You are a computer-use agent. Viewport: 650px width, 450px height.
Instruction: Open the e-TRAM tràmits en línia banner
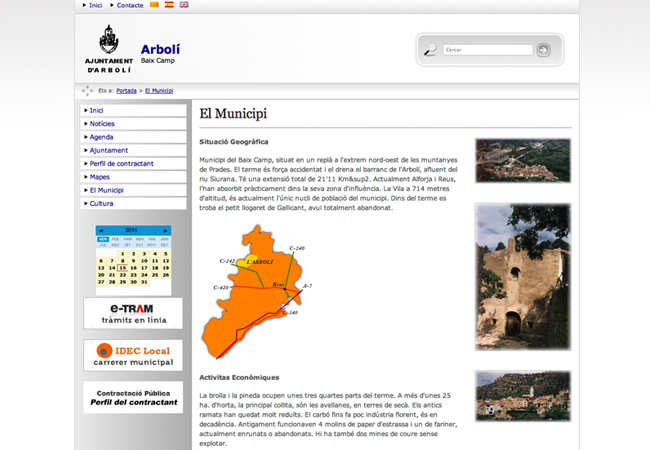coord(133,313)
